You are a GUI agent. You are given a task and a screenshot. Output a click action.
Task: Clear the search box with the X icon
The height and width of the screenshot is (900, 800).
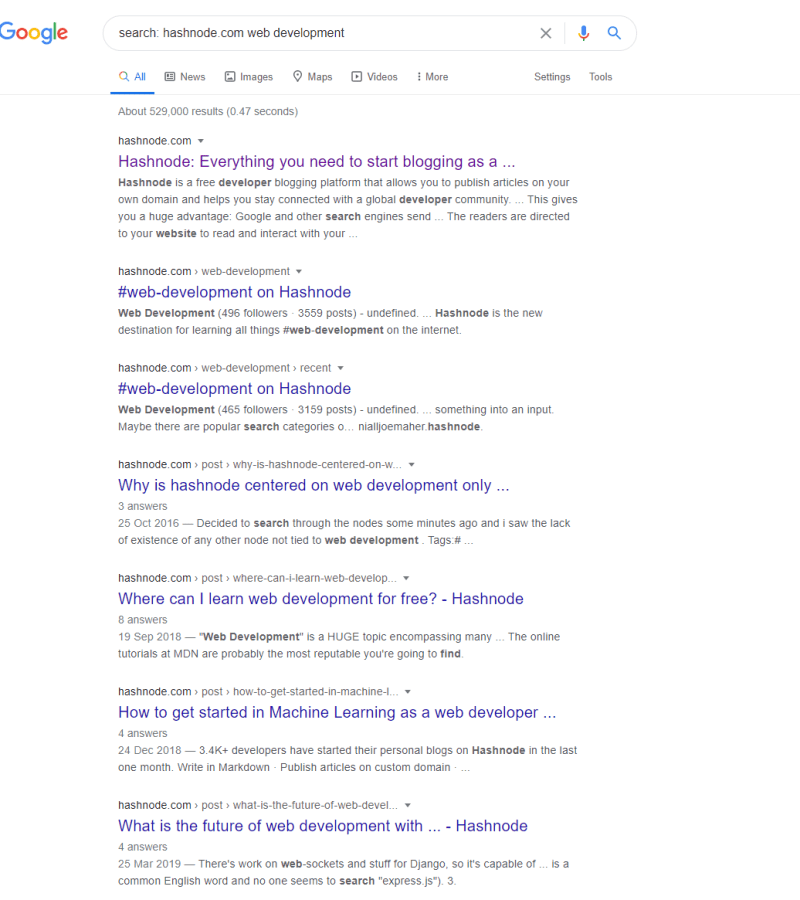[x=546, y=33]
